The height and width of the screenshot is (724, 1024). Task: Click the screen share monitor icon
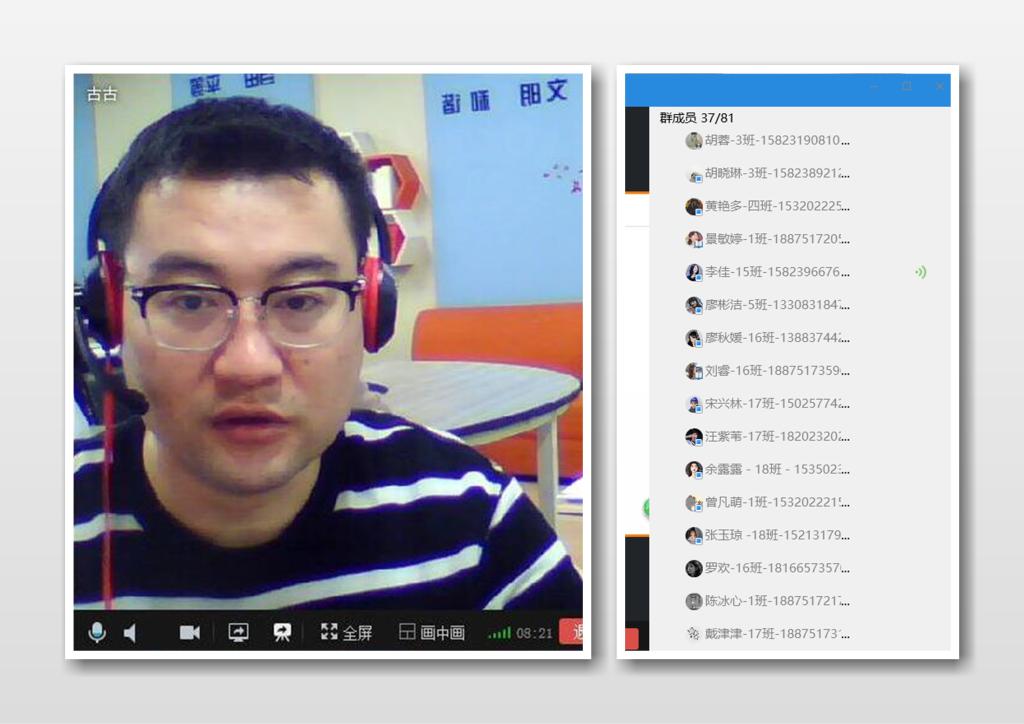point(238,633)
